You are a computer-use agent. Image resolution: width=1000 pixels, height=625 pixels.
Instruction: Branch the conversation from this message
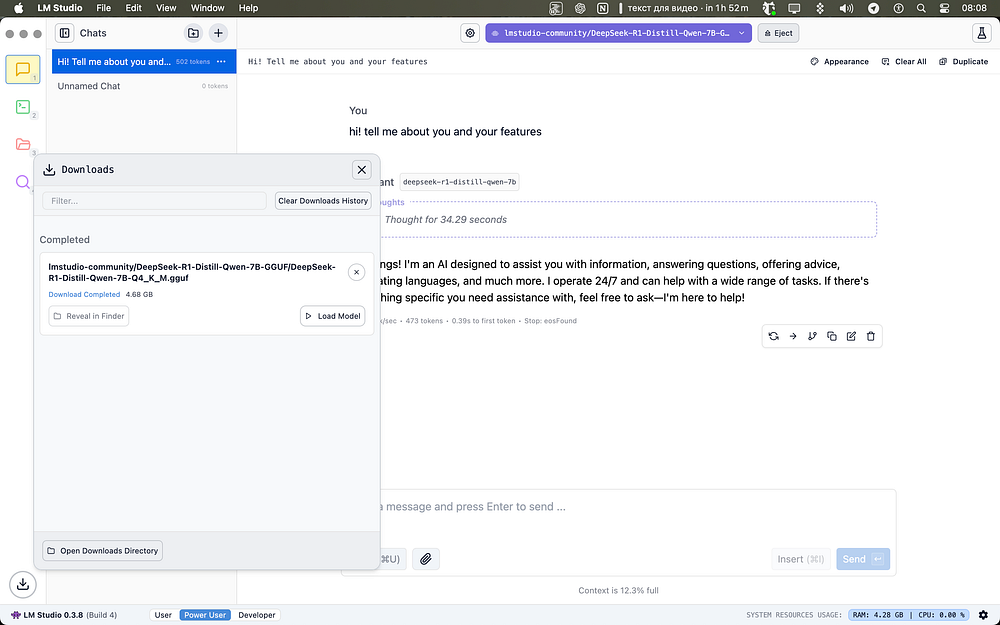pyautogui.click(x=812, y=336)
